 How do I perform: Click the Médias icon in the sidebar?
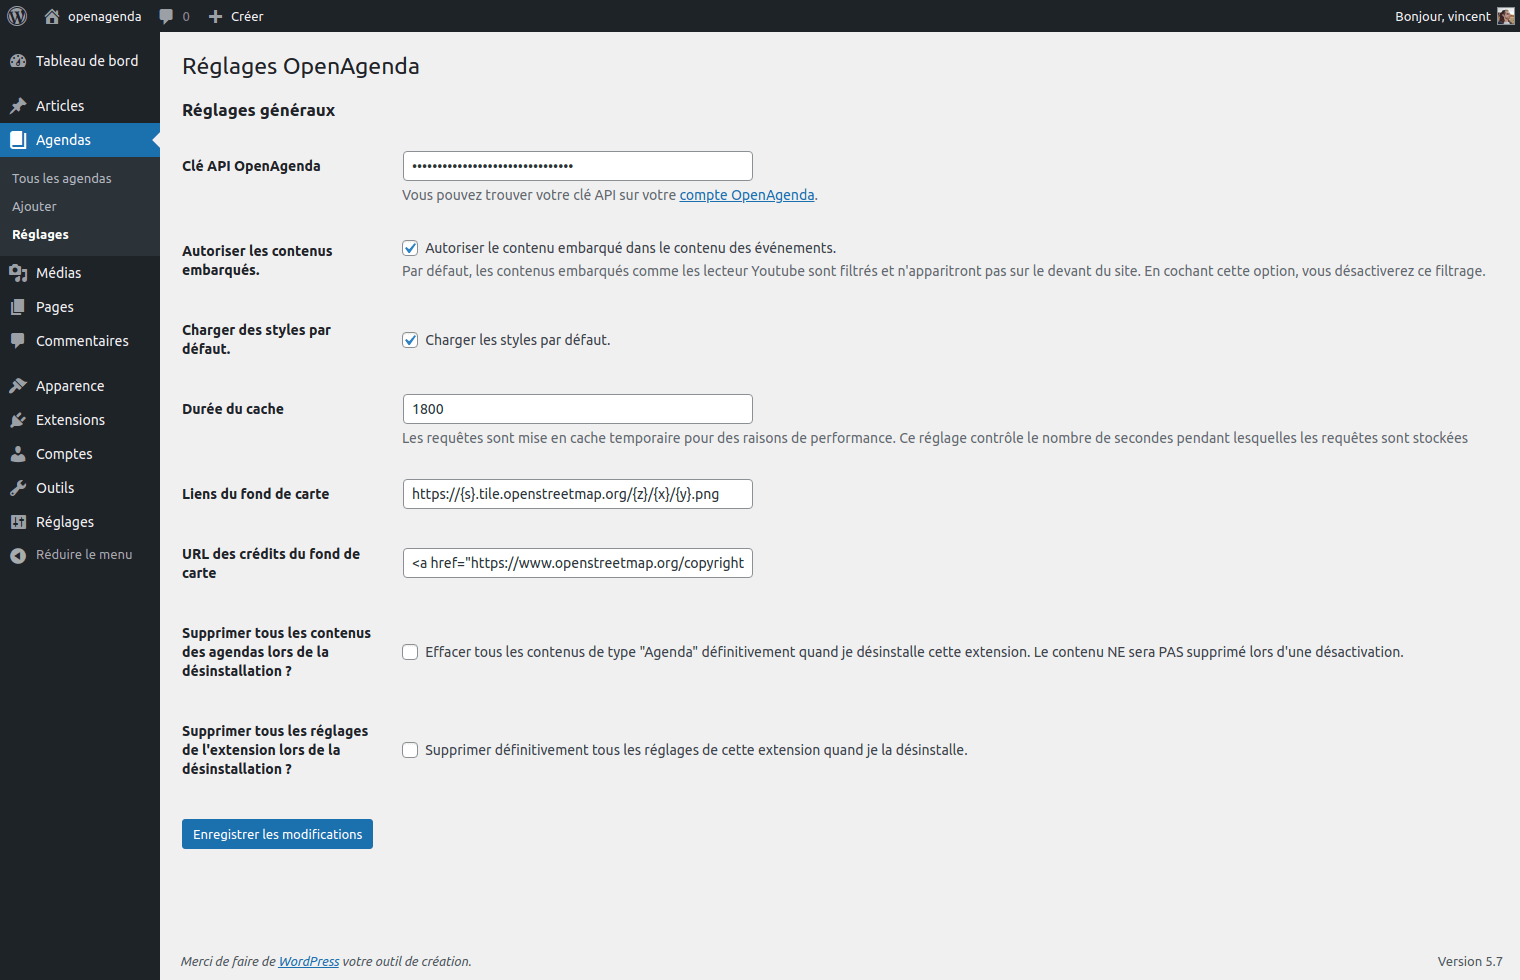click(18, 273)
